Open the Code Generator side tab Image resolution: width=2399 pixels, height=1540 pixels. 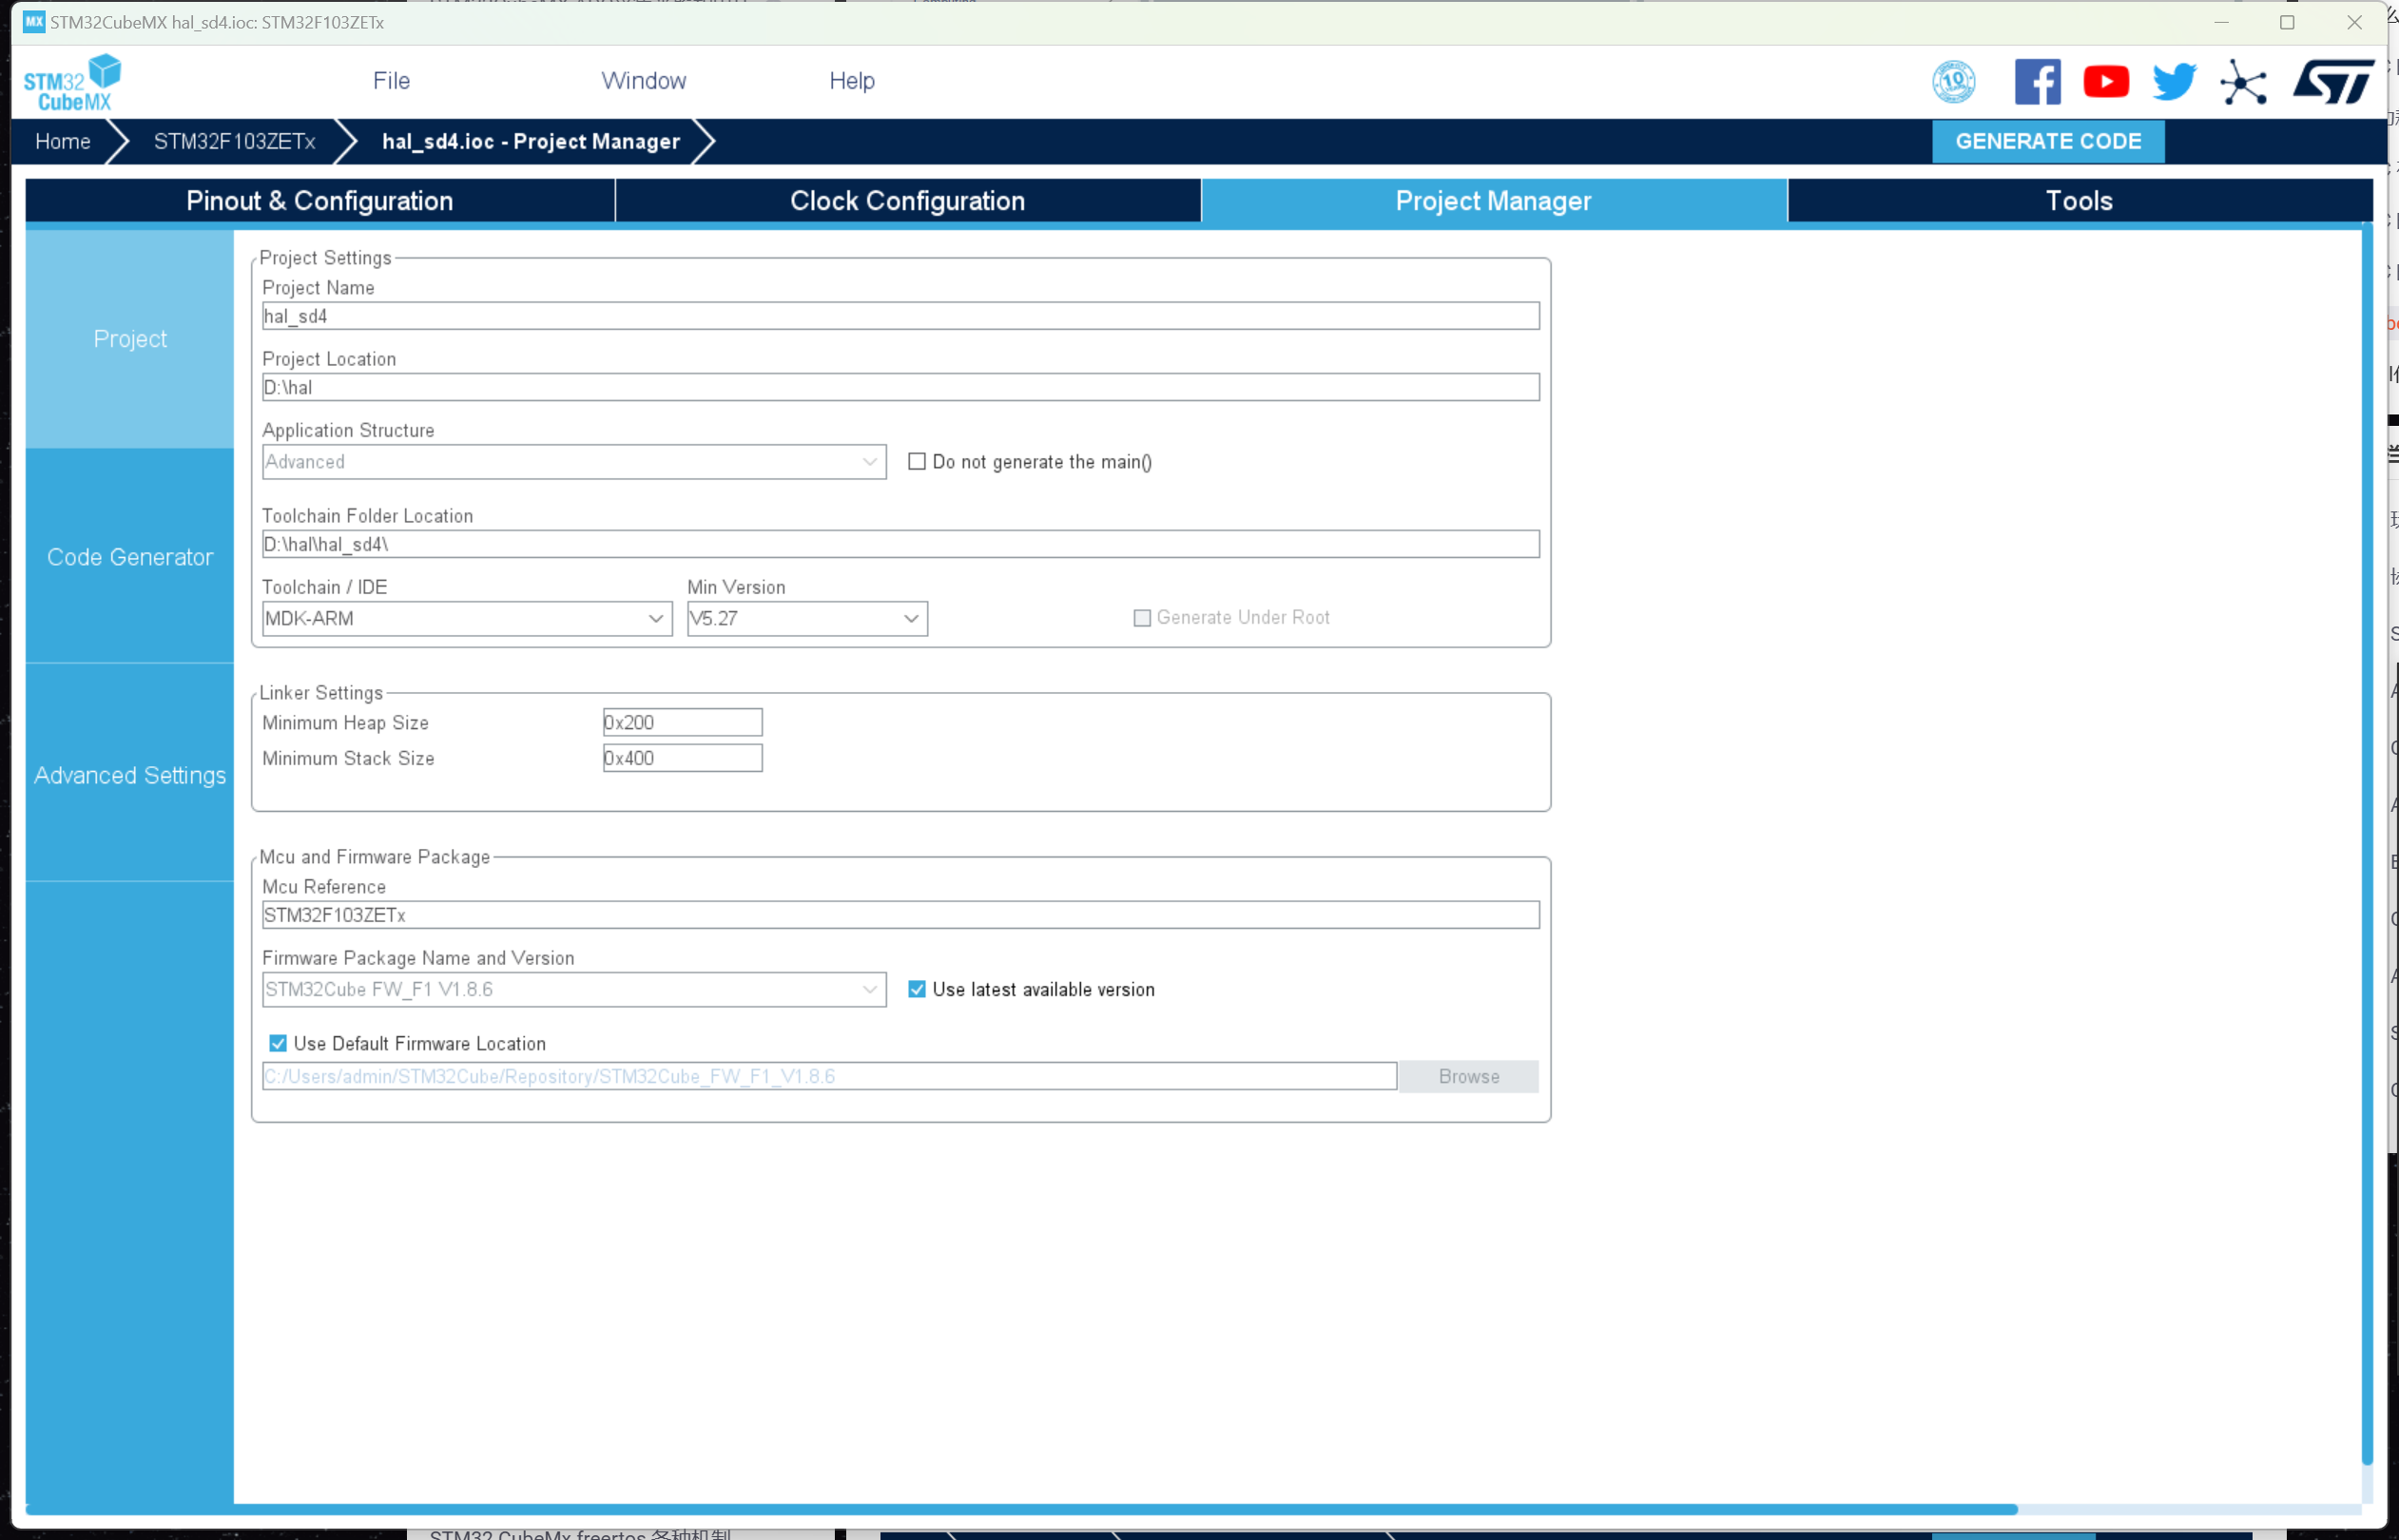point(130,557)
